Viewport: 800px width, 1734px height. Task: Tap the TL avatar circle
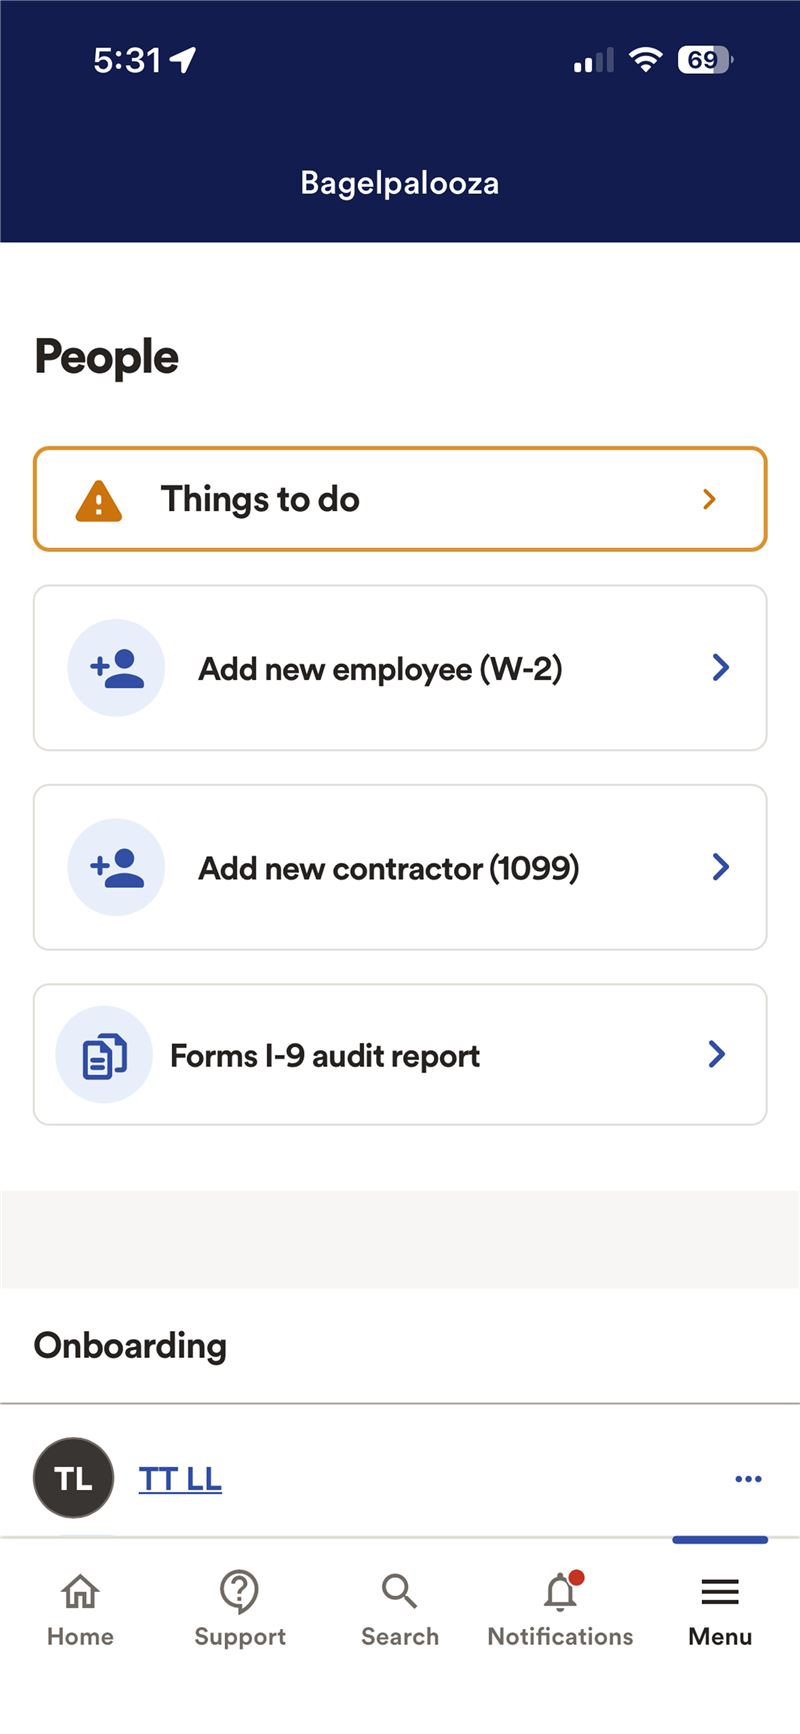tap(73, 1478)
